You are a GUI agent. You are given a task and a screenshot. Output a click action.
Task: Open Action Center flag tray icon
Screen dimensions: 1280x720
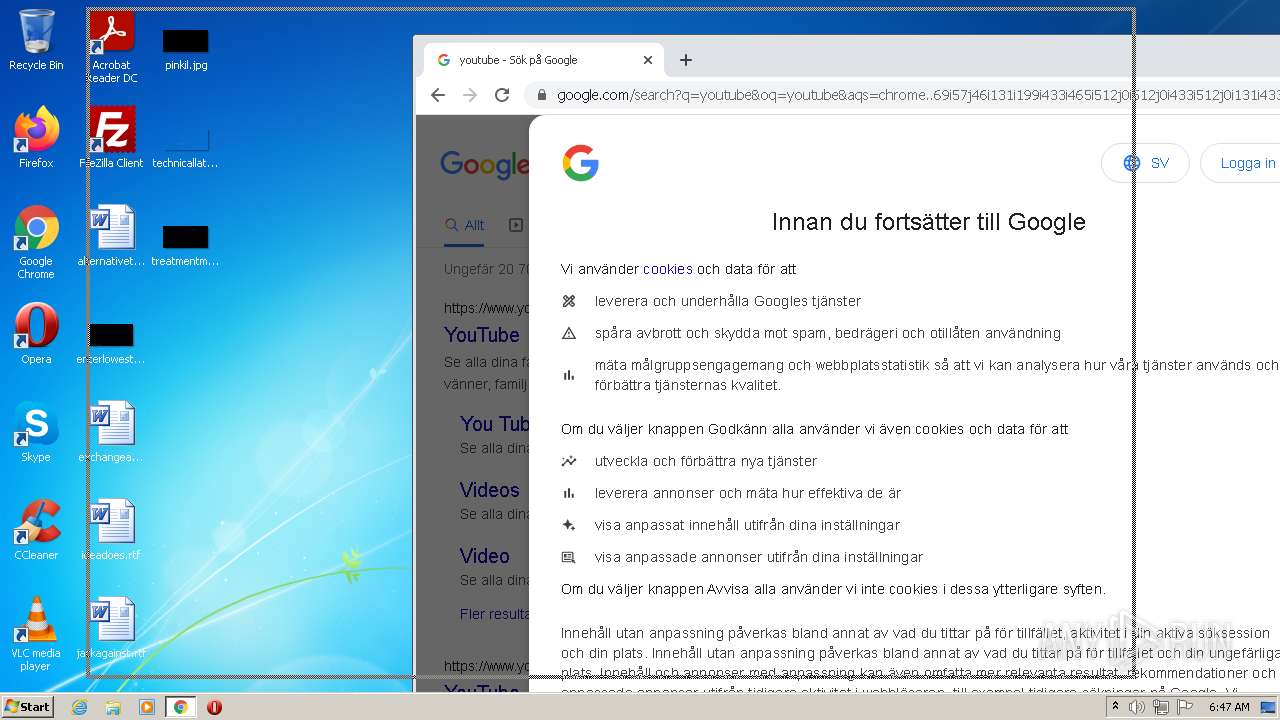tap(1185, 707)
